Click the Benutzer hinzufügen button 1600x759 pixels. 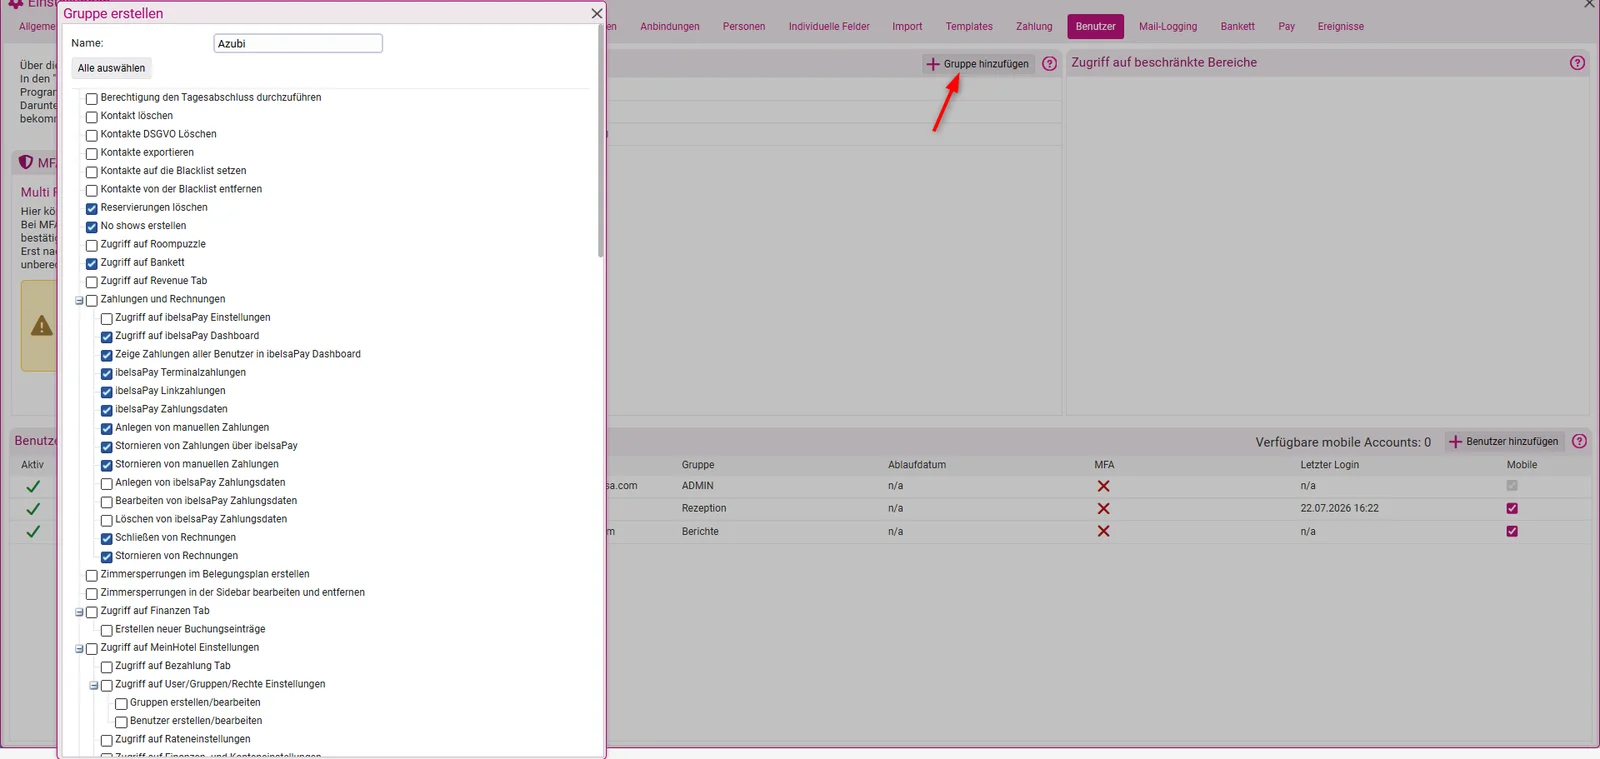pos(1504,442)
